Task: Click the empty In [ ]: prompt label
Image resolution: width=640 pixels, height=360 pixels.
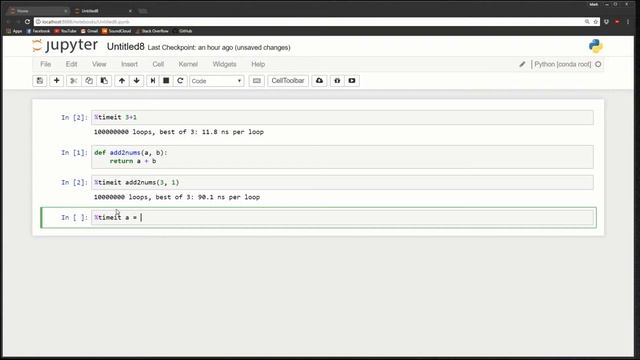Action: tap(74, 218)
